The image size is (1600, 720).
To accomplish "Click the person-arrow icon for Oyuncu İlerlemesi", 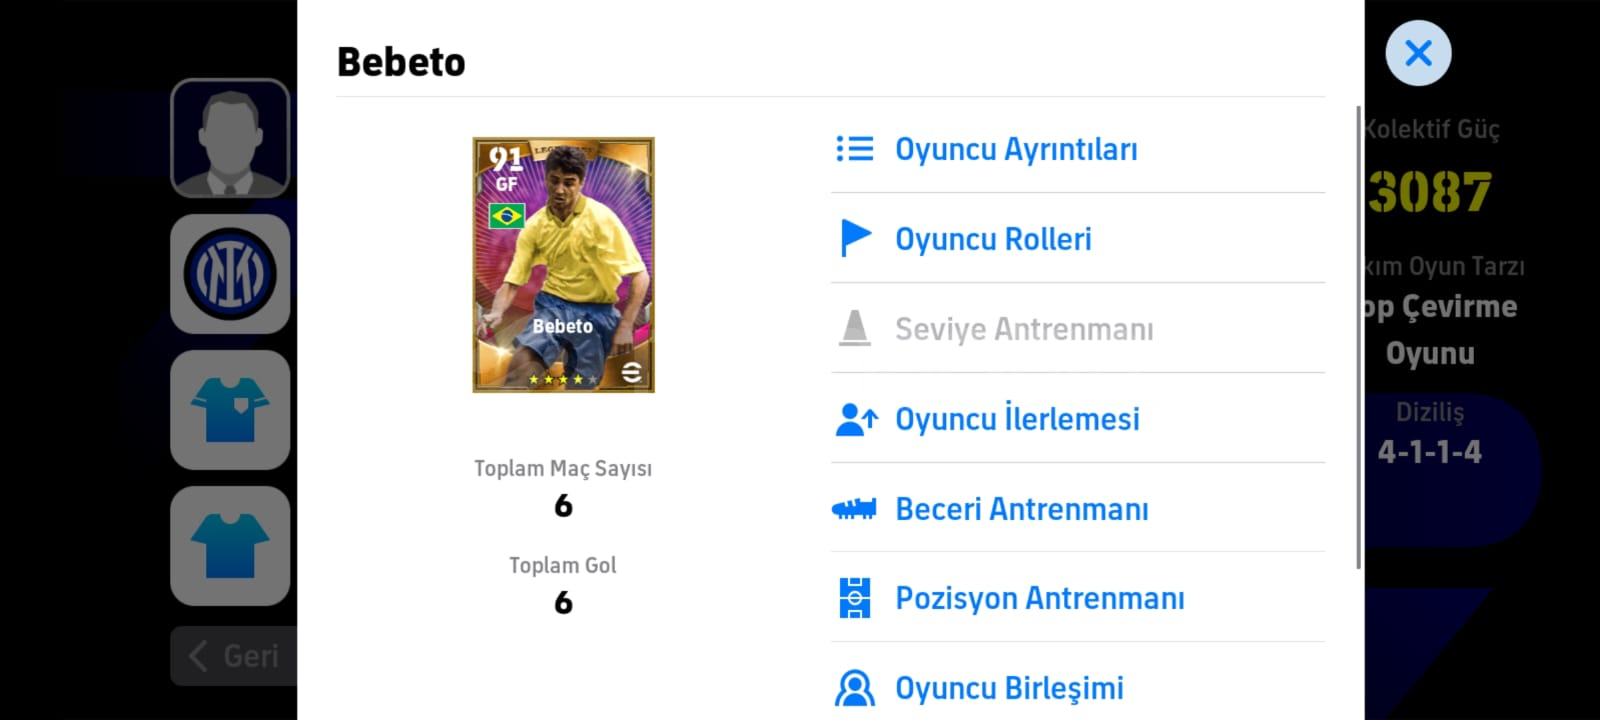I will (856, 419).
